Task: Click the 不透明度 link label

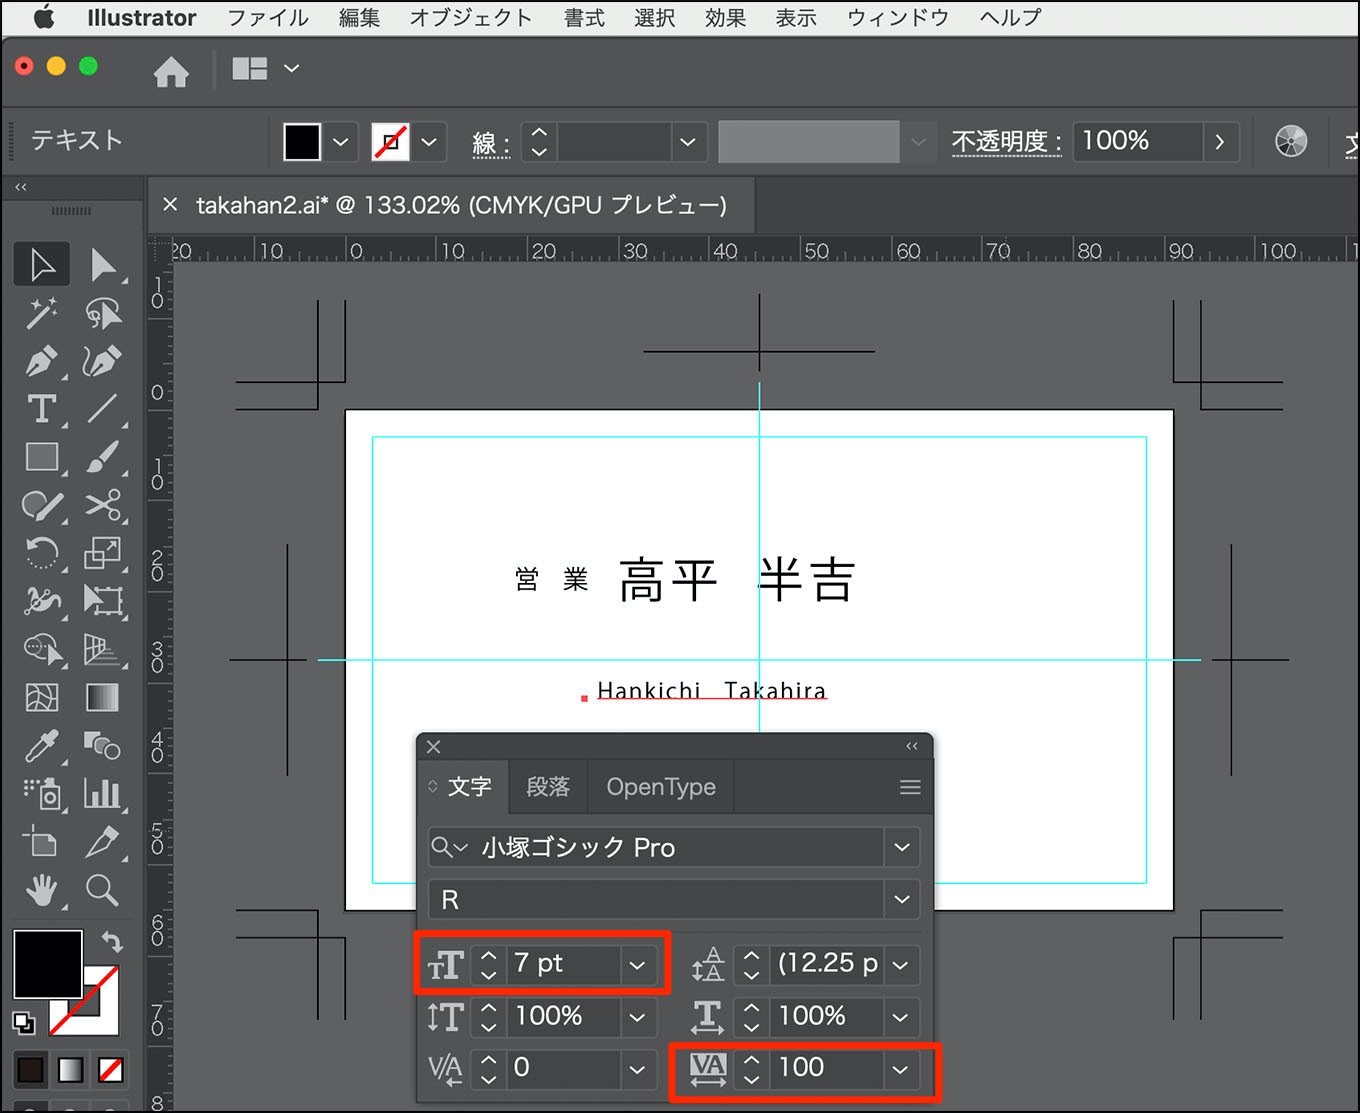Action: pyautogui.click(x=1006, y=142)
